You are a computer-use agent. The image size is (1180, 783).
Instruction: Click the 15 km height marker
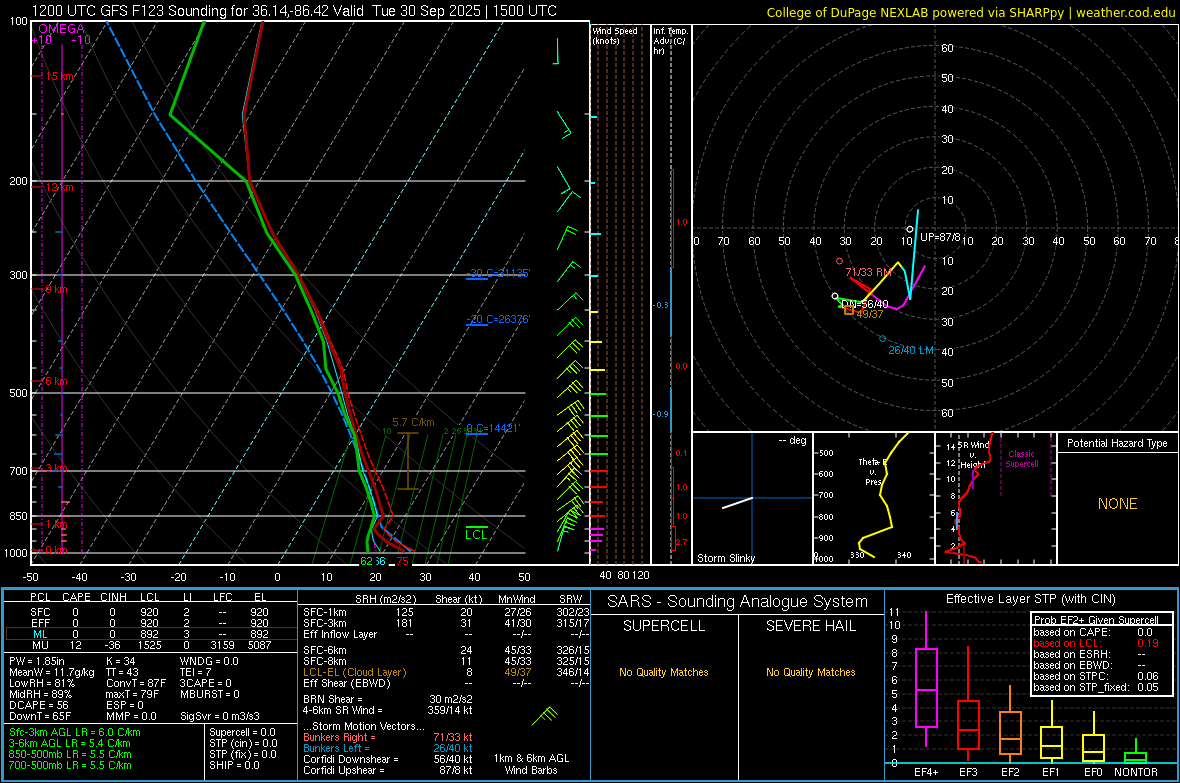pyautogui.click(x=59, y=76)
